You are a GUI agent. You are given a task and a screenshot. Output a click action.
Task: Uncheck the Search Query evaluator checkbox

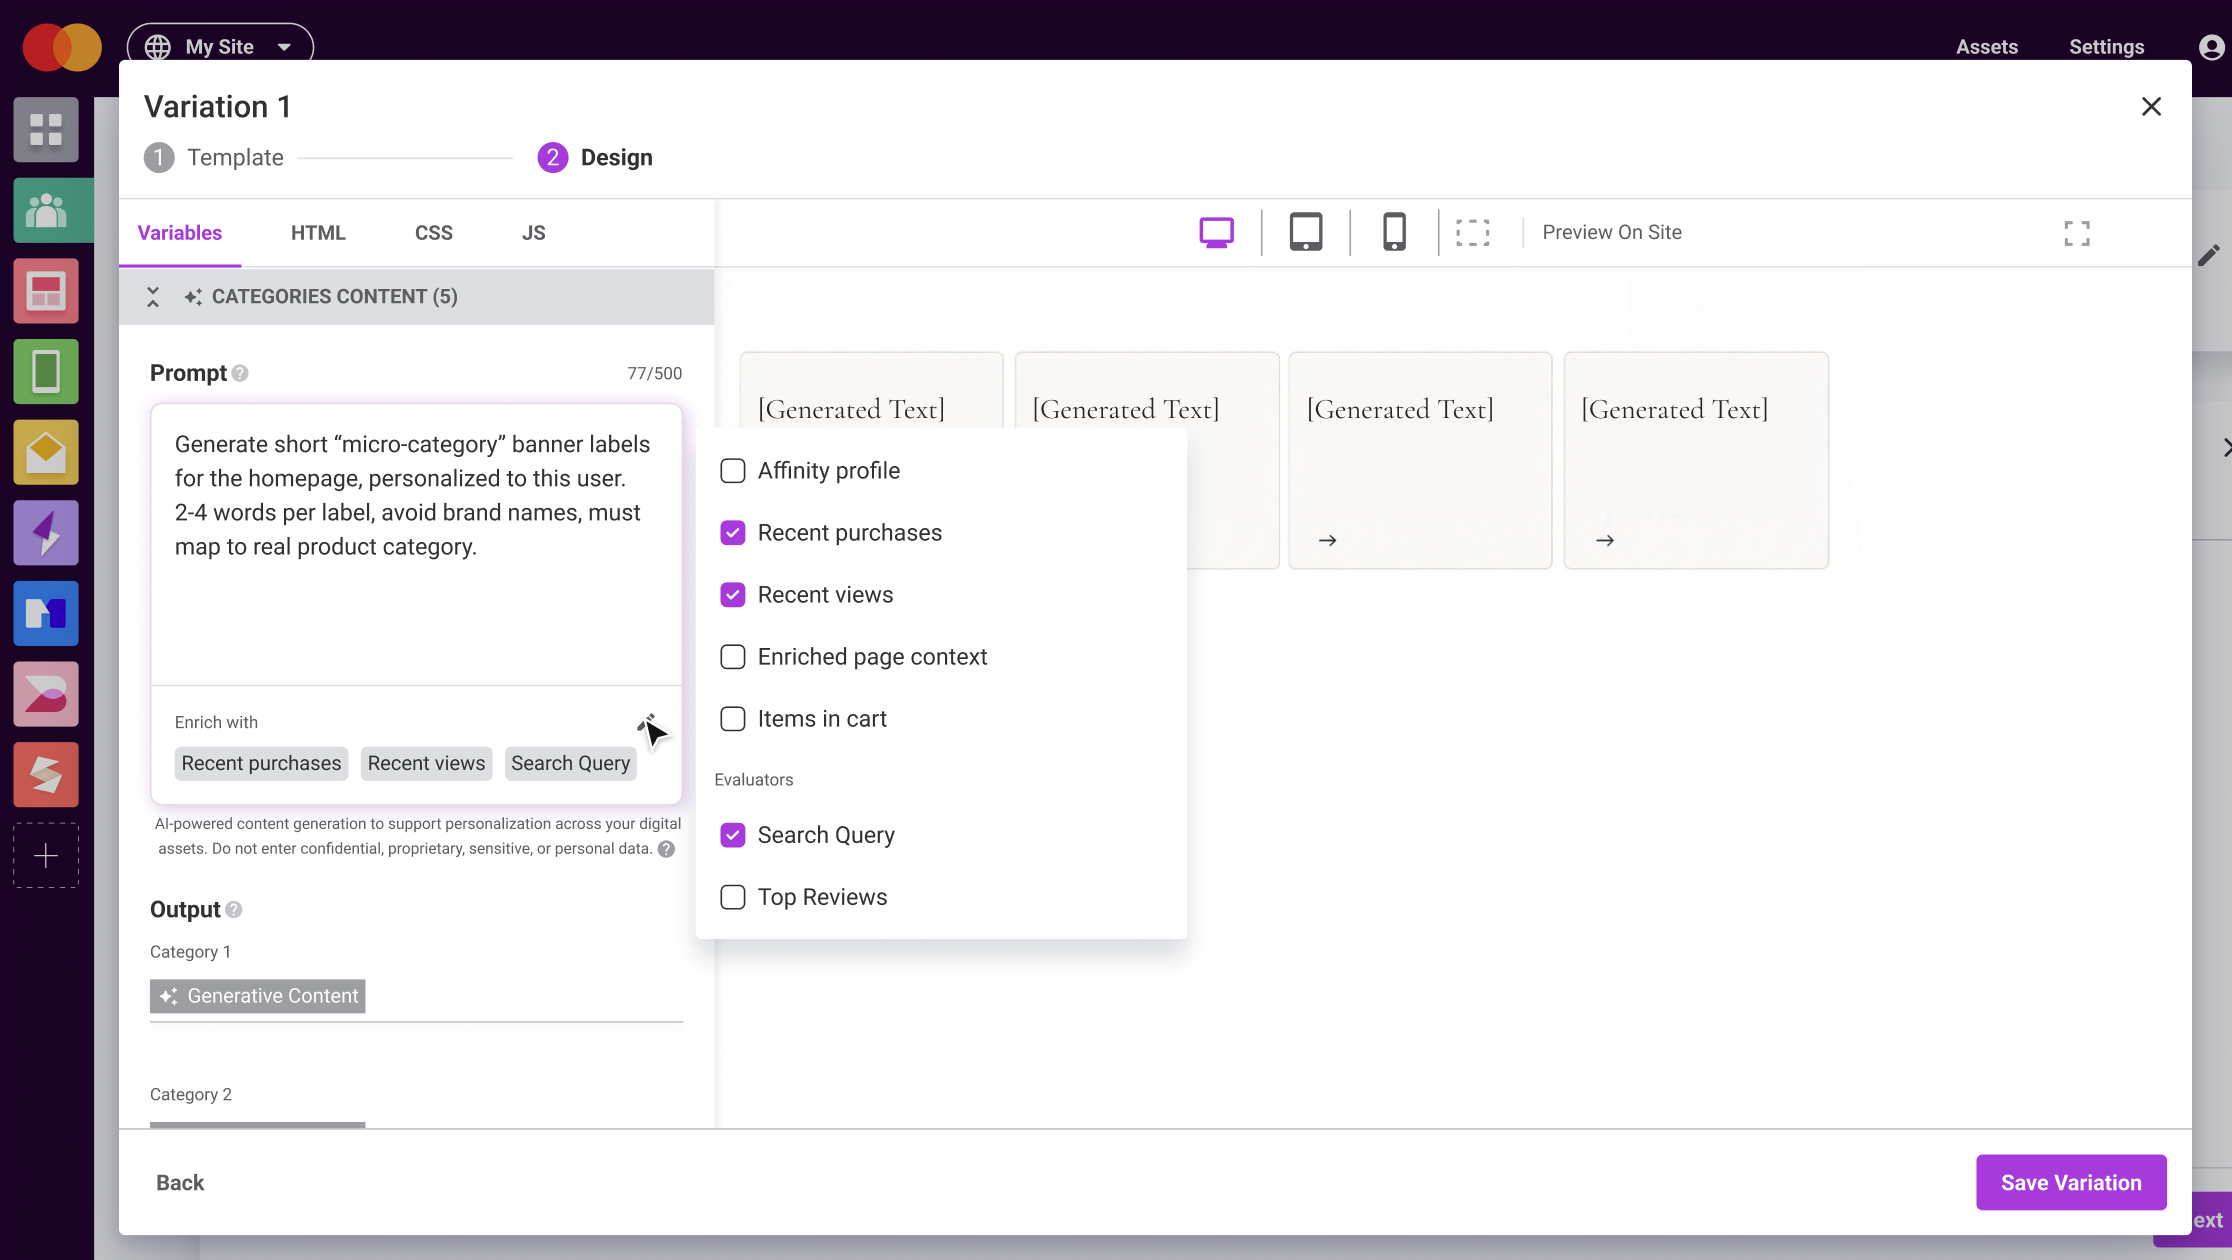click(x=733, y=835)
